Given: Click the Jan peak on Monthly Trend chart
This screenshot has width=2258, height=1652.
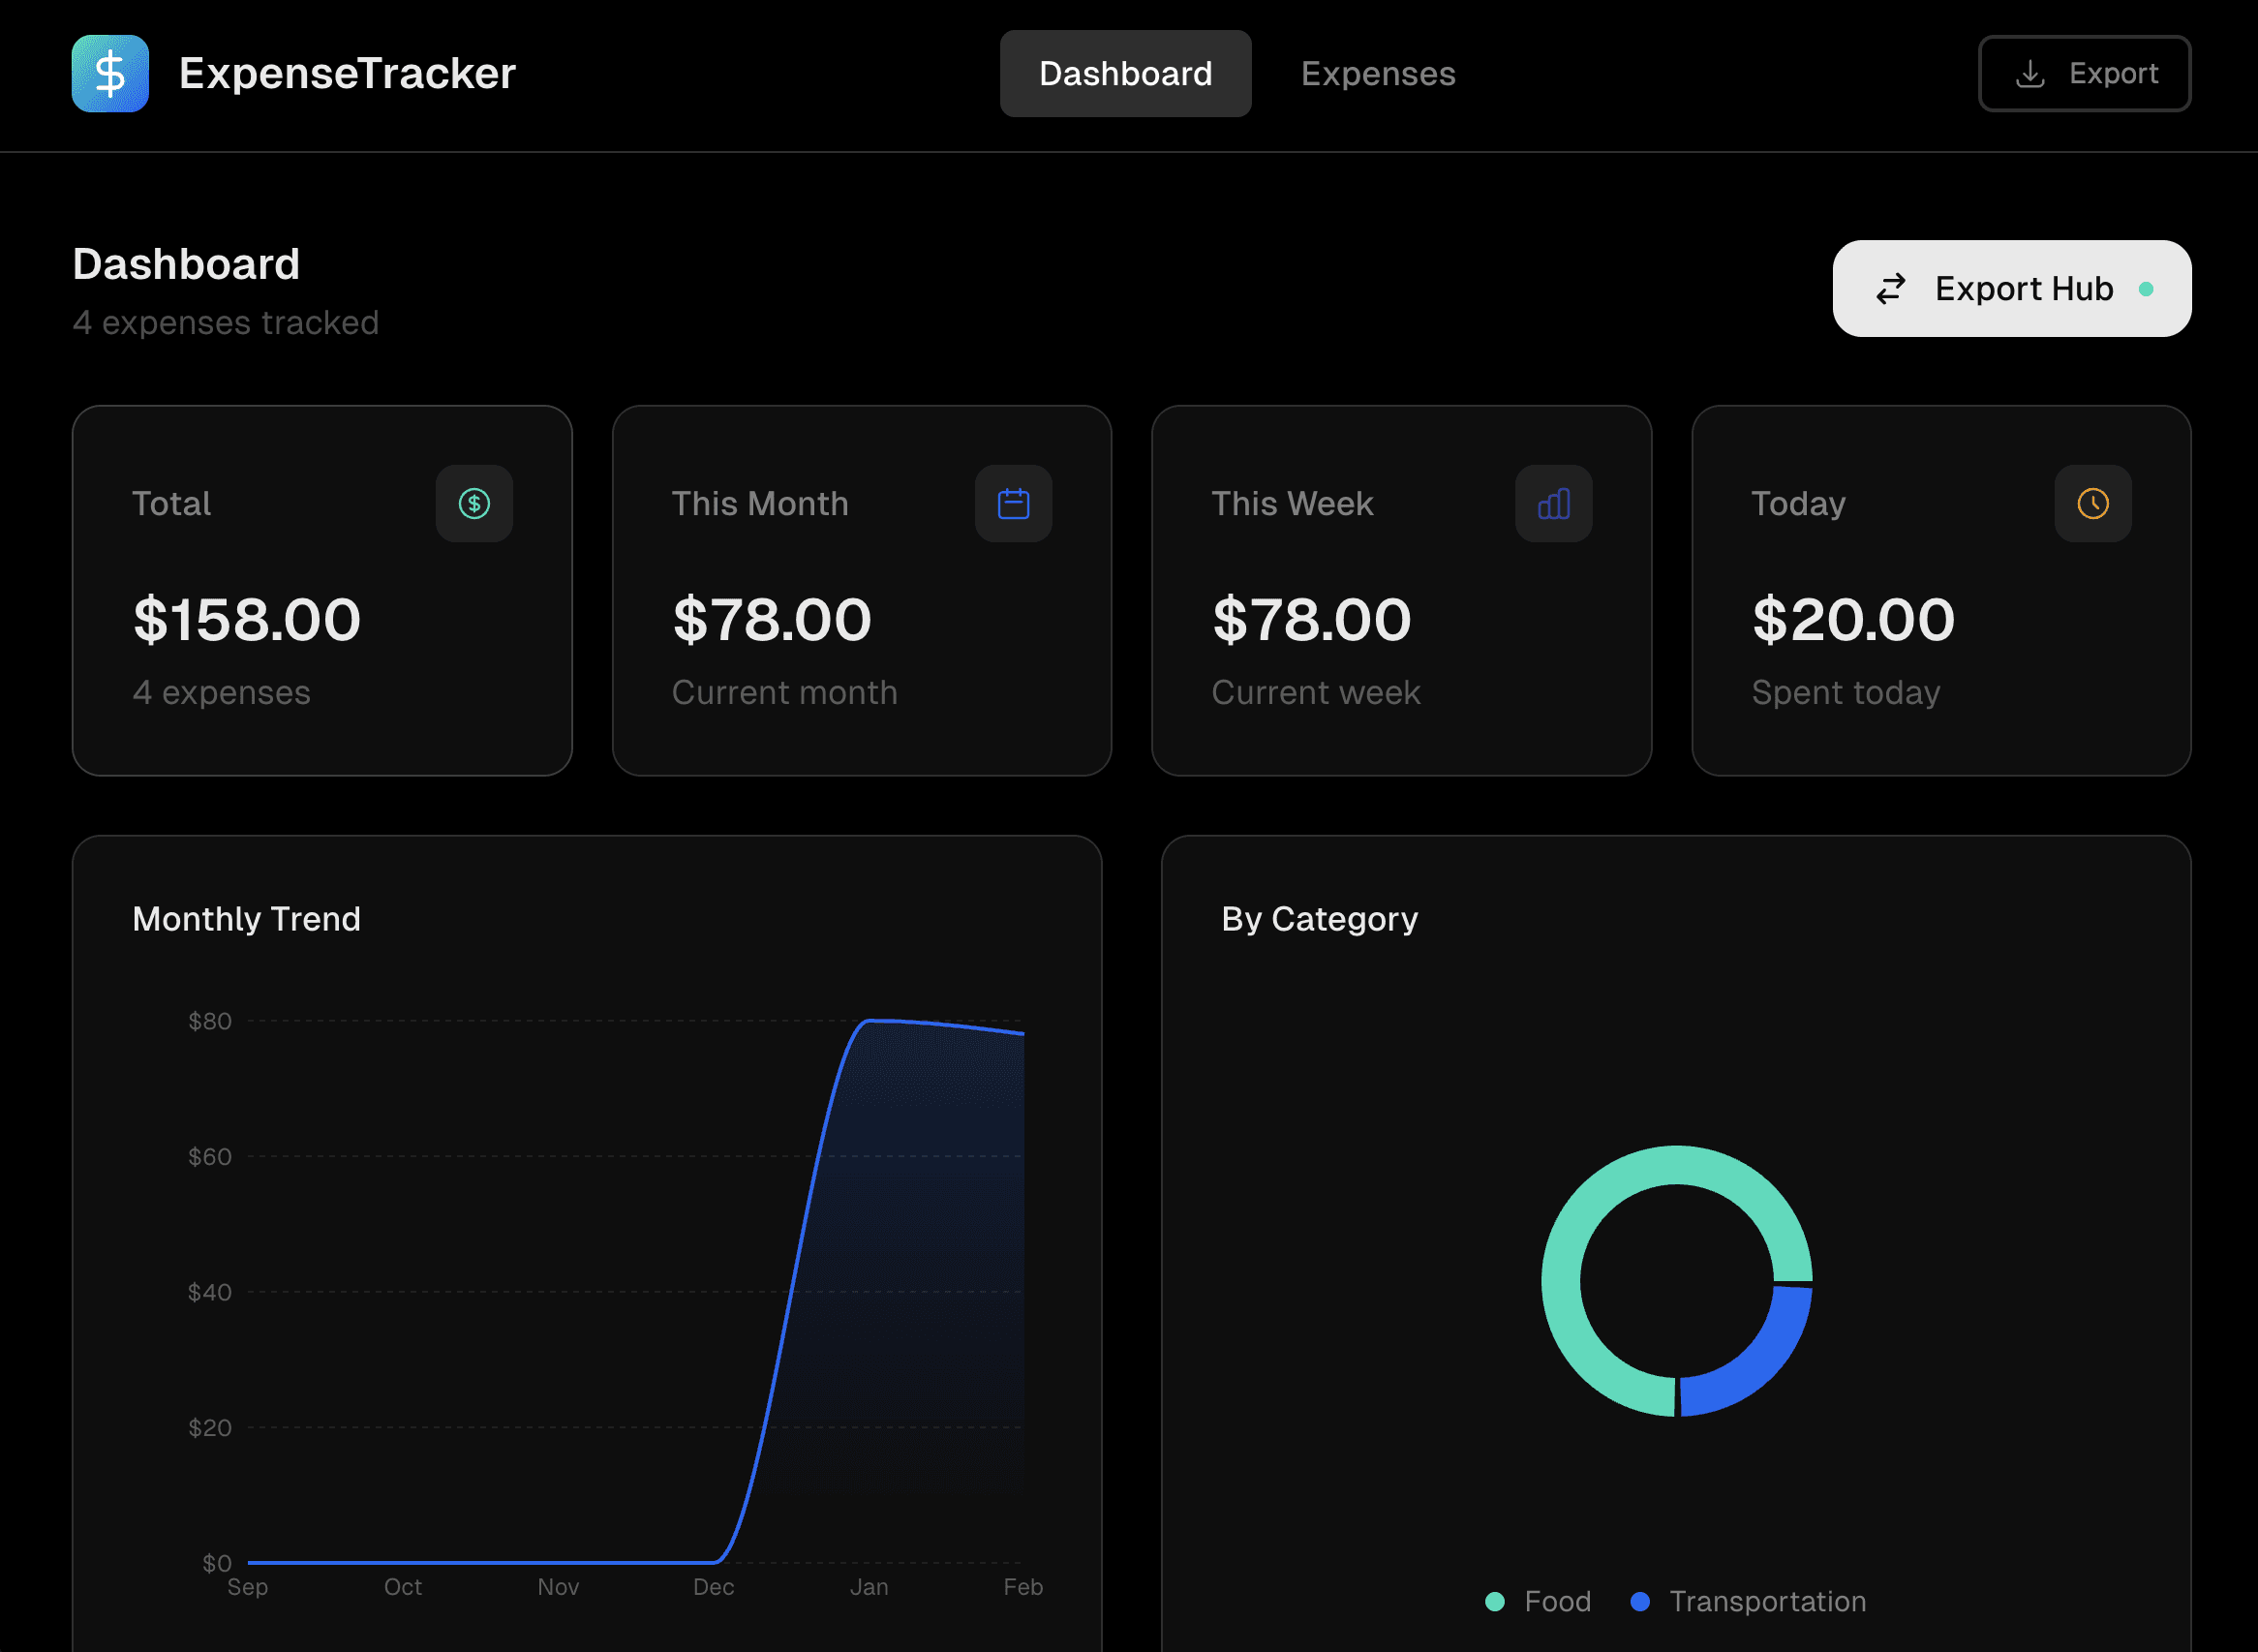Looking at the screenshot, I should (x=869, y=1021).
